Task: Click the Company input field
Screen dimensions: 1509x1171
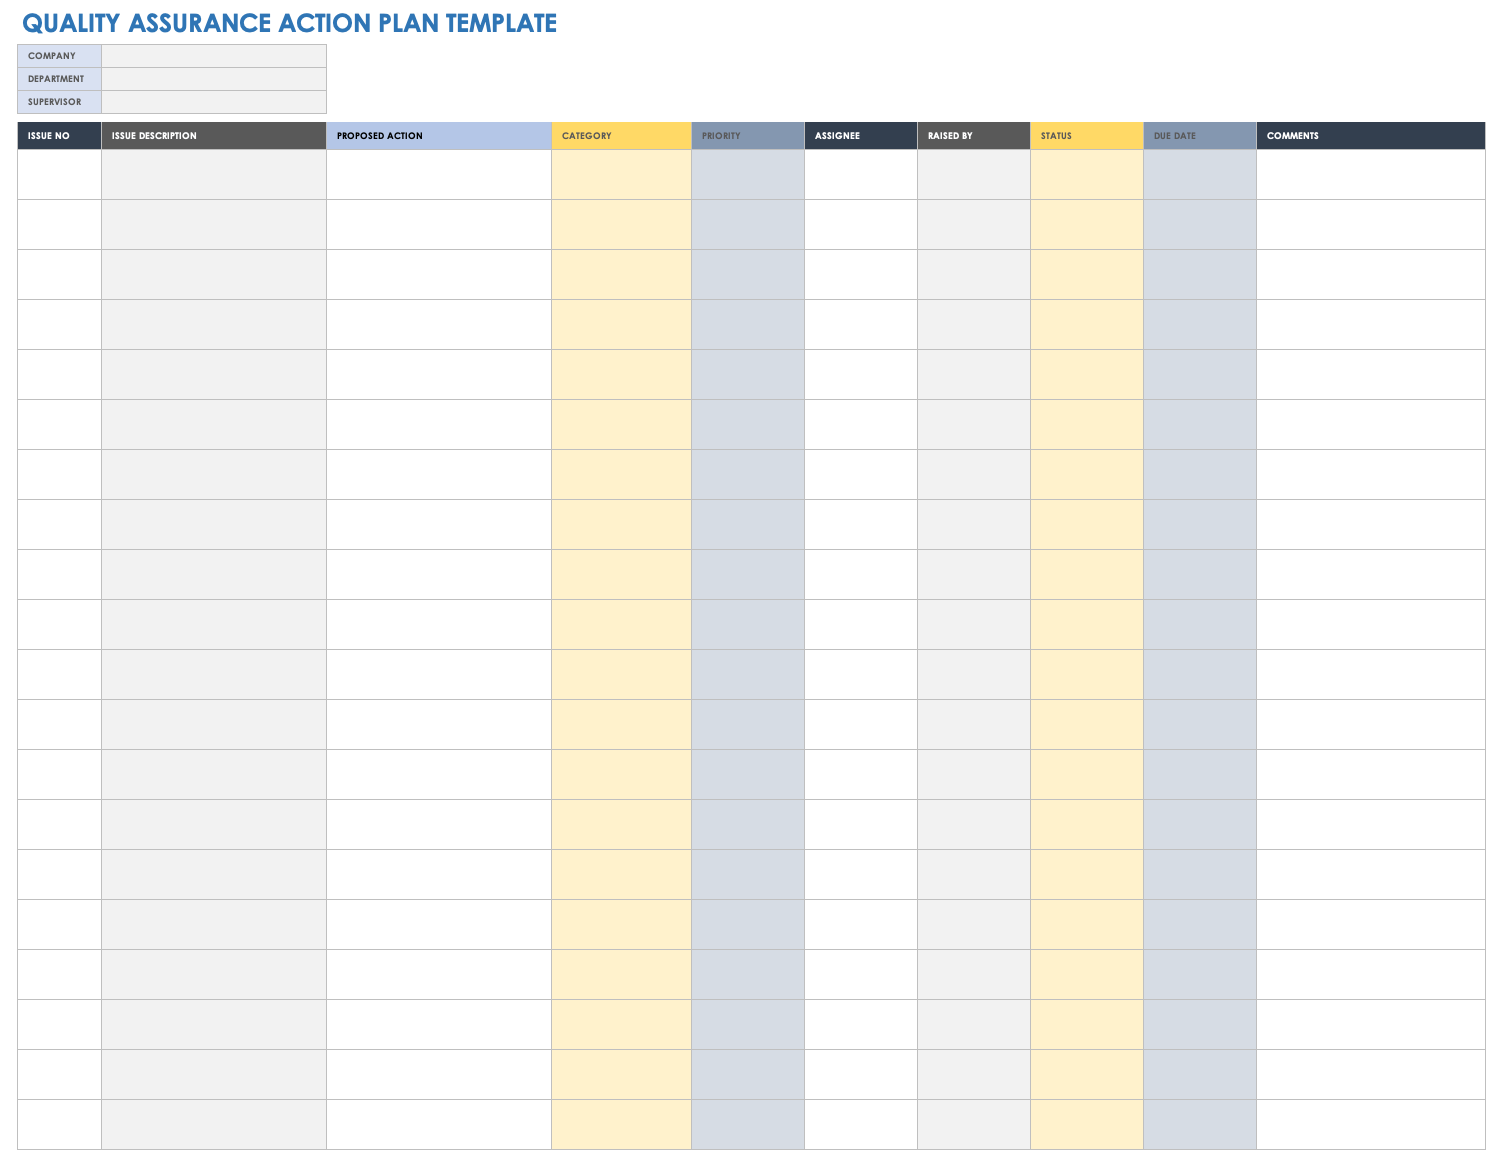Action: pyautogui.click(x=214, y=56)
